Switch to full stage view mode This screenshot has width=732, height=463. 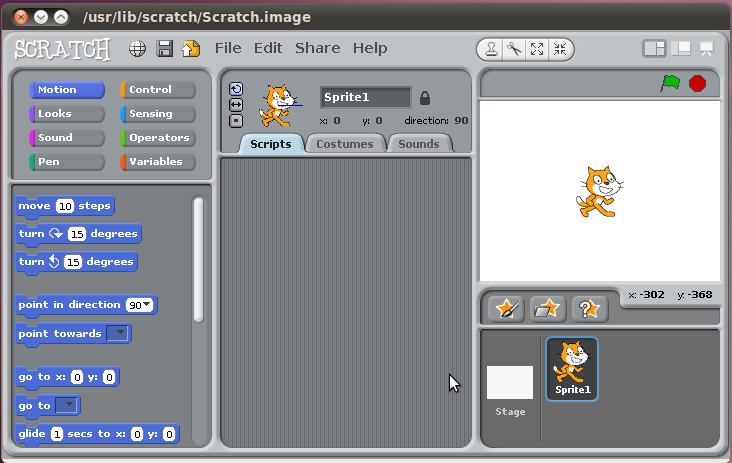coord(681,49)
